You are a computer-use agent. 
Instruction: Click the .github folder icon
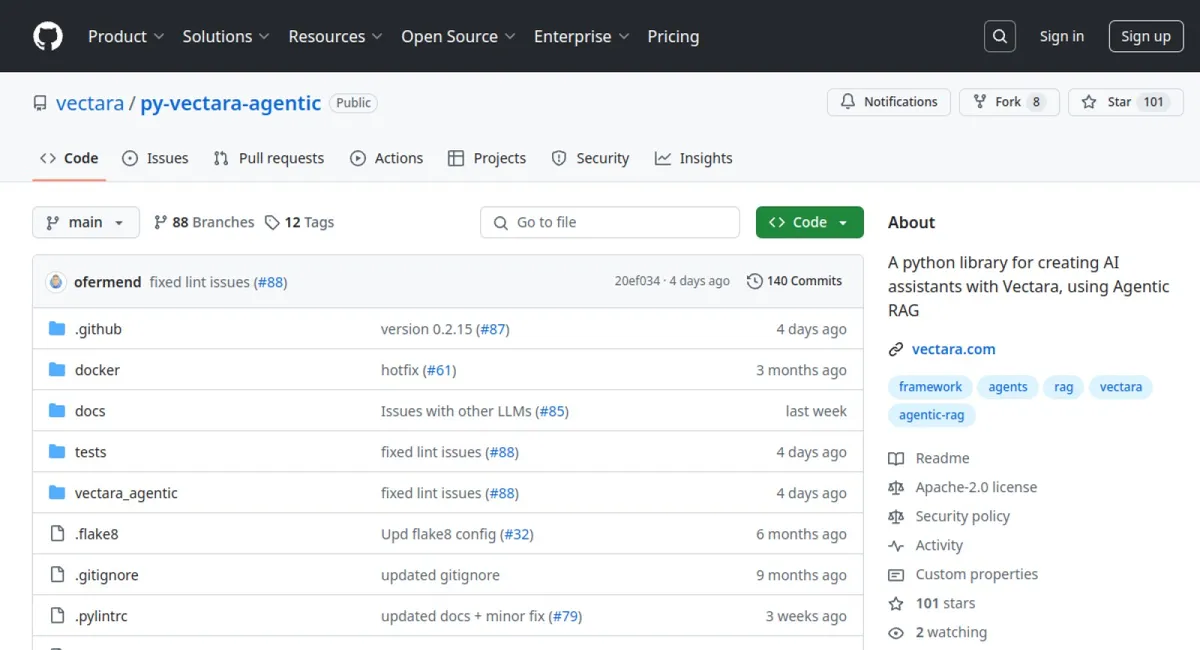click(57, 329)
